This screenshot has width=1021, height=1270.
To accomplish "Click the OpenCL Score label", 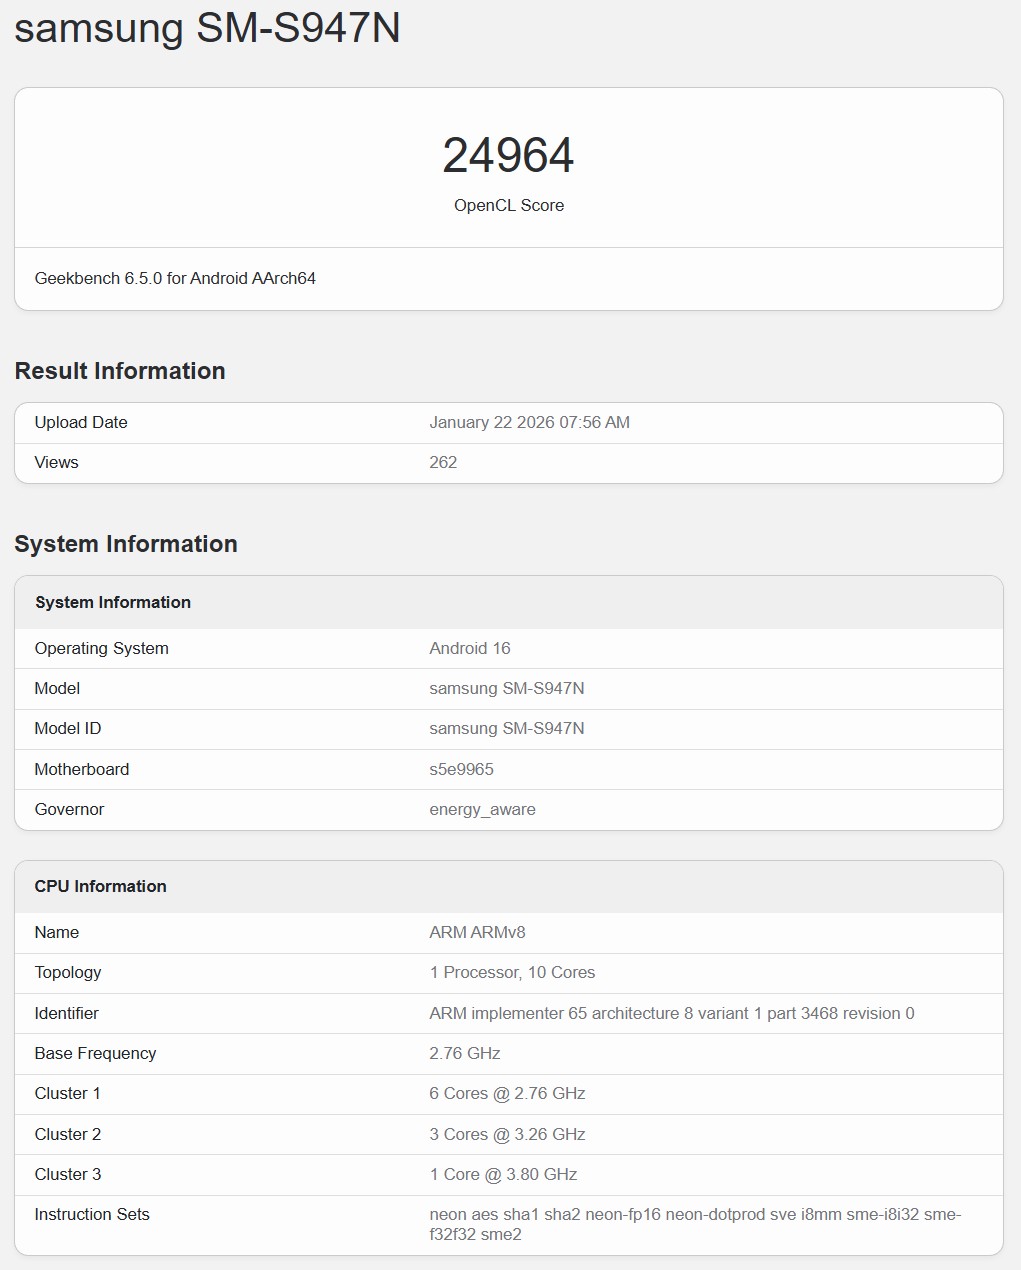I will (x=508, y=205).
